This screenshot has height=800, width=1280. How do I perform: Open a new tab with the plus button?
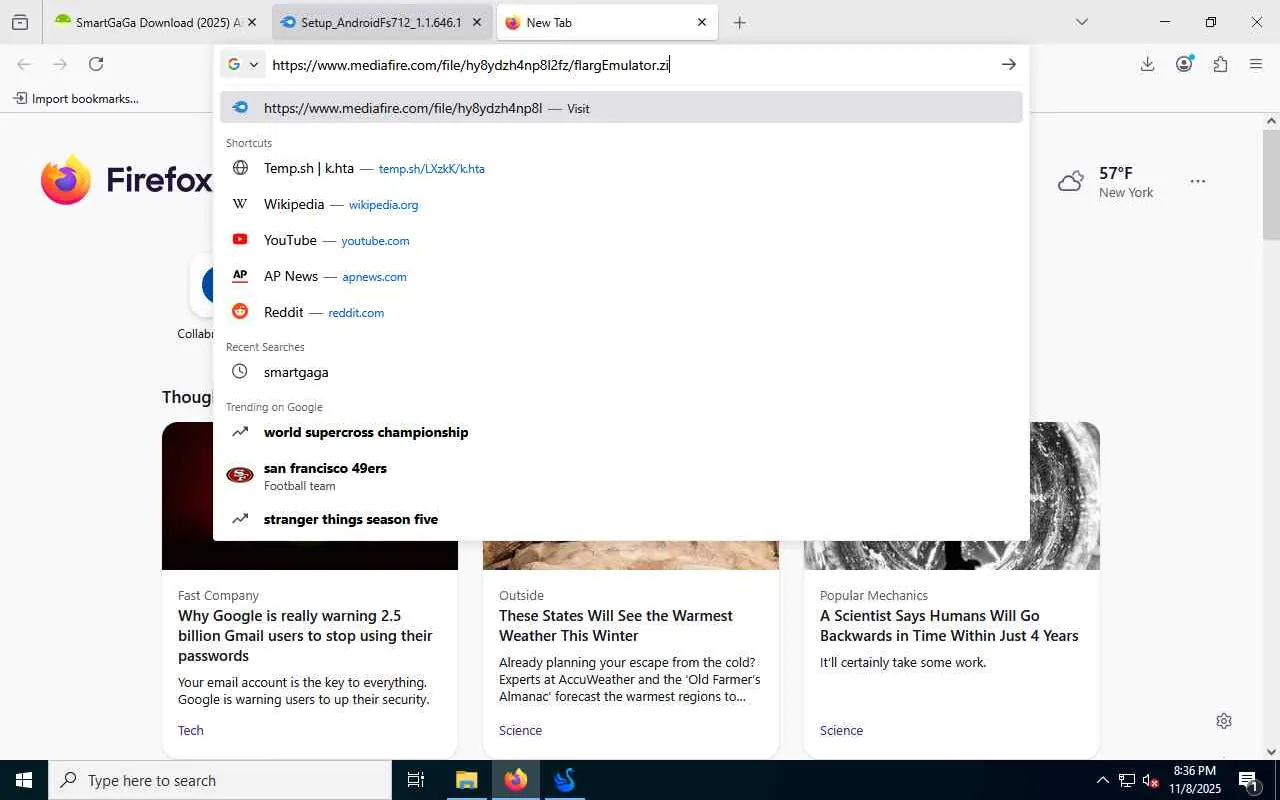coord(739,22)
